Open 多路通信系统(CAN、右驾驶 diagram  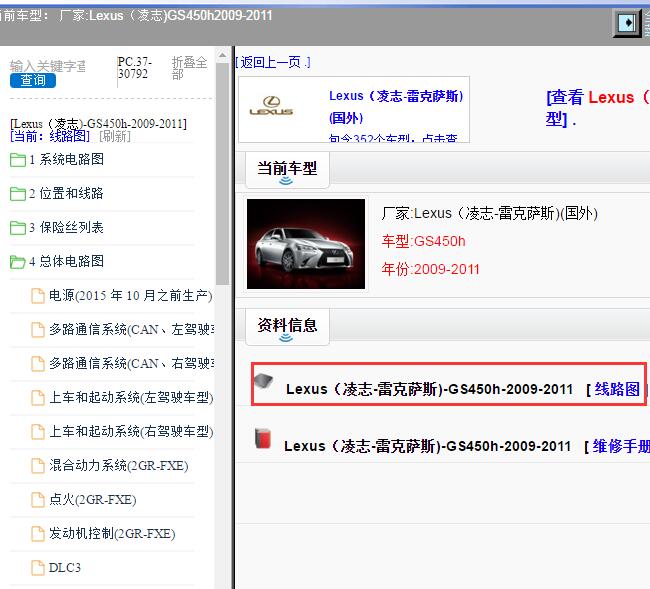click(x=132, y=364)
